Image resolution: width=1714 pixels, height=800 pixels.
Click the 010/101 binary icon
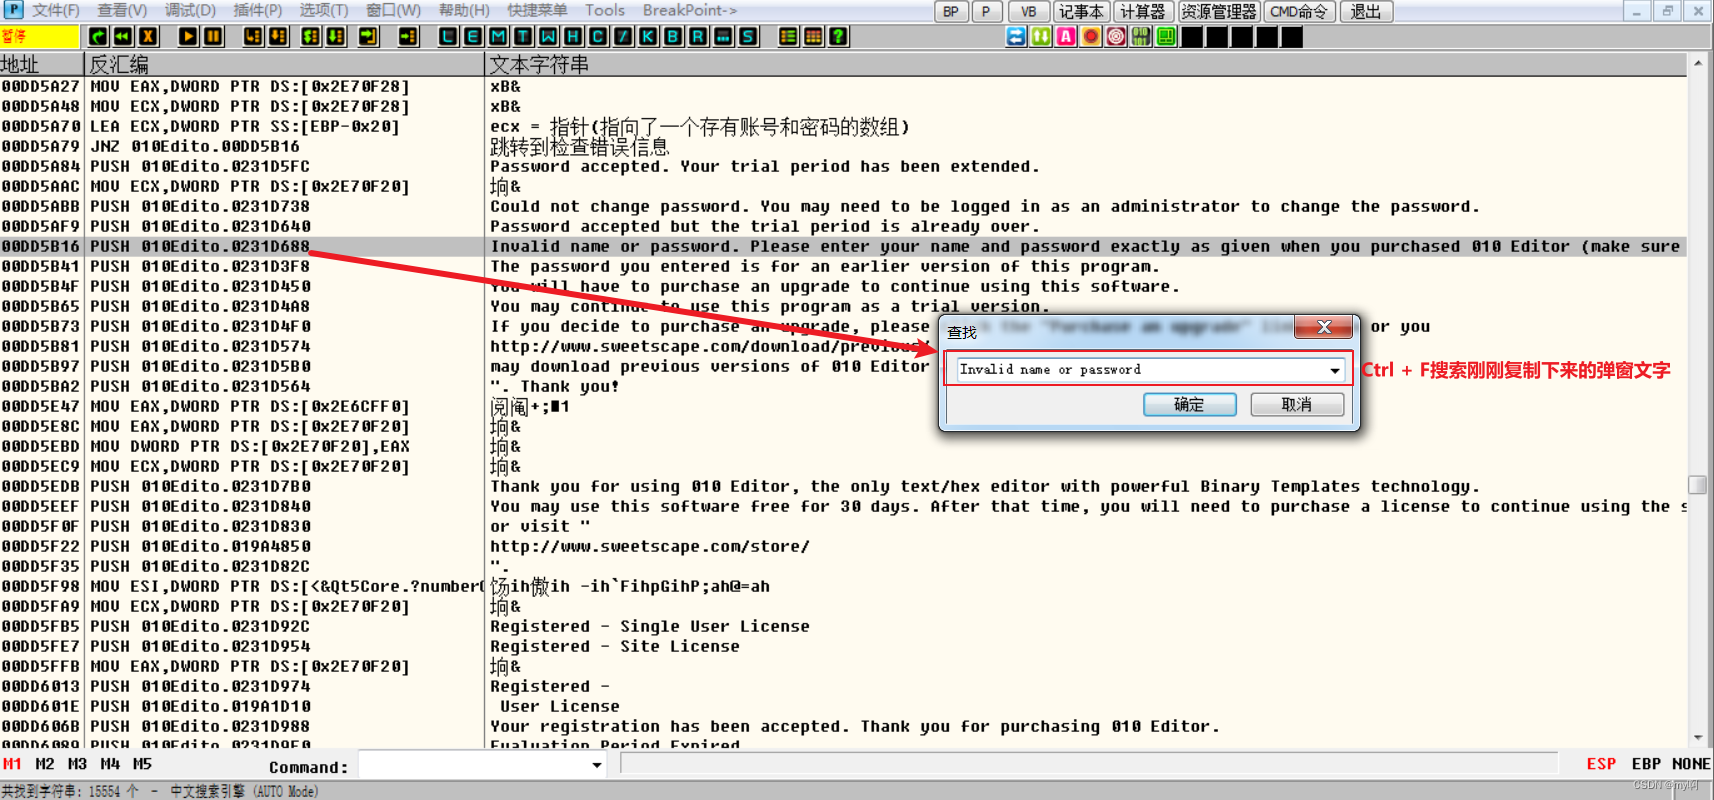click(x=1141, y=37)
